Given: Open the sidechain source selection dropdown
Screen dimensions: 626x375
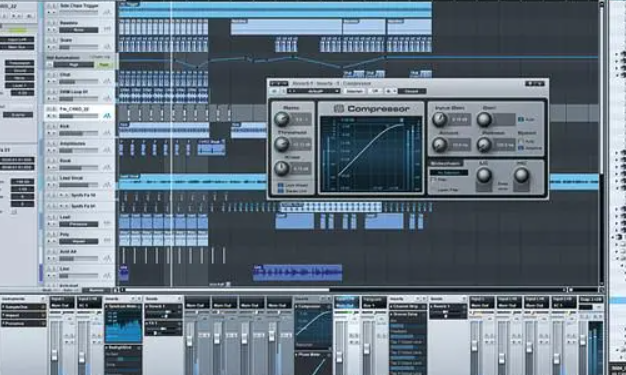Looking at the screenshot, I should point(449,173).
